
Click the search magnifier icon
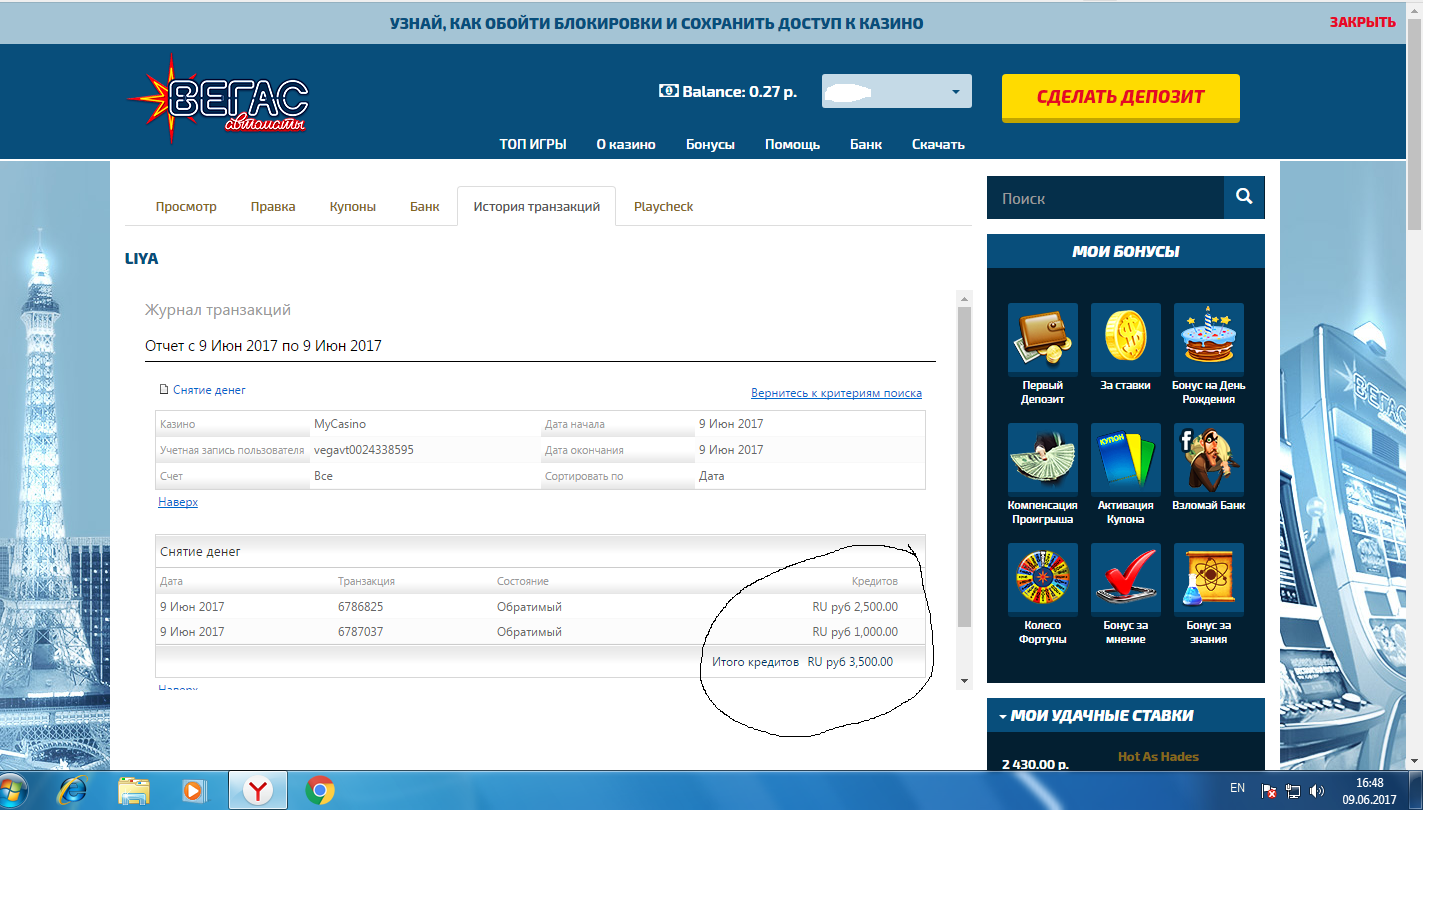pyautogui.click(x=1244, y=197)
